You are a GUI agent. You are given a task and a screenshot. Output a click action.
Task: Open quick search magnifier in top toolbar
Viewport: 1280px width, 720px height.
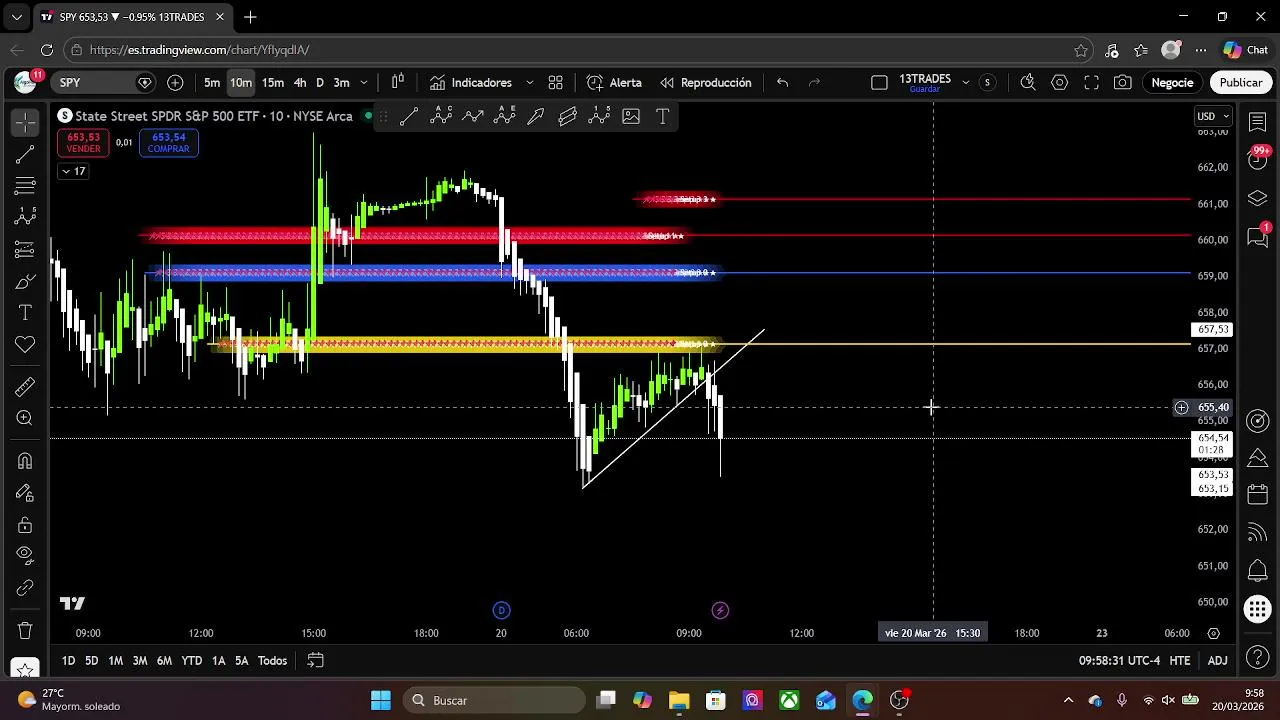pyautogui.click(x=1028, y=83)
